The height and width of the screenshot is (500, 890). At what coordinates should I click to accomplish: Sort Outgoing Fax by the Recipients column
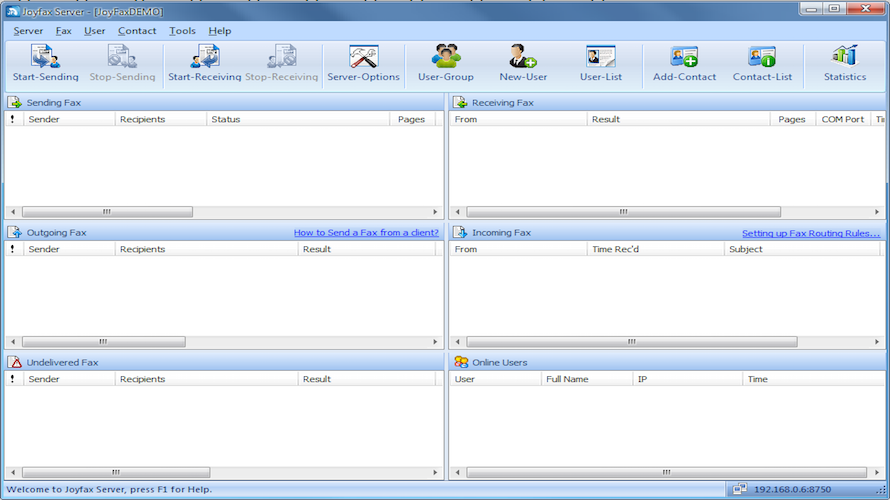click(207, 249)
